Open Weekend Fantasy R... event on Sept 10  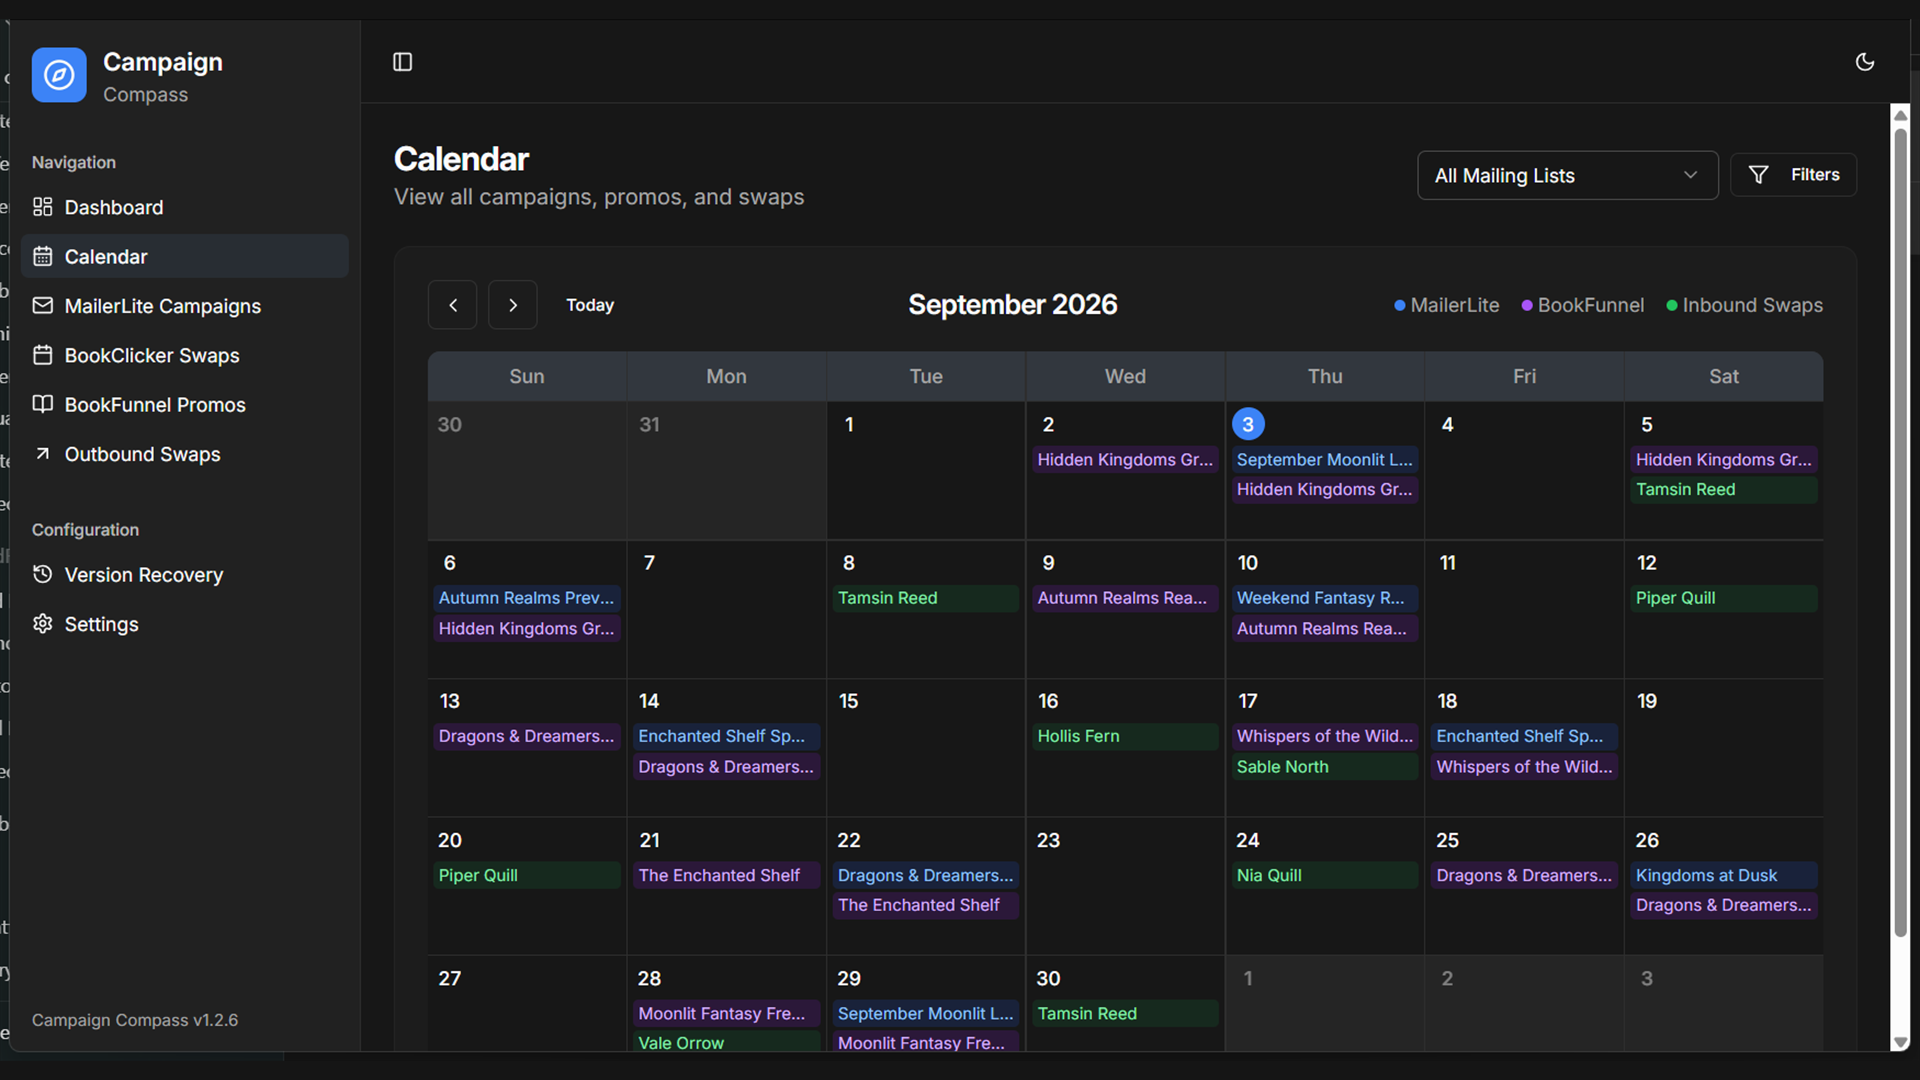tap(1324, 598)
